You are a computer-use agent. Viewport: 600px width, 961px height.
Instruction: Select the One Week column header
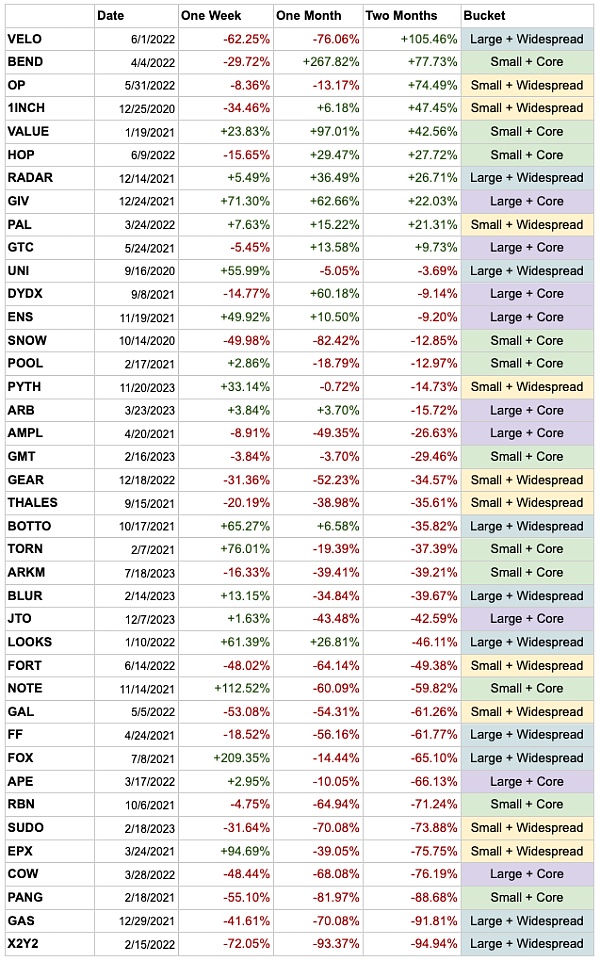click(211, 15)
